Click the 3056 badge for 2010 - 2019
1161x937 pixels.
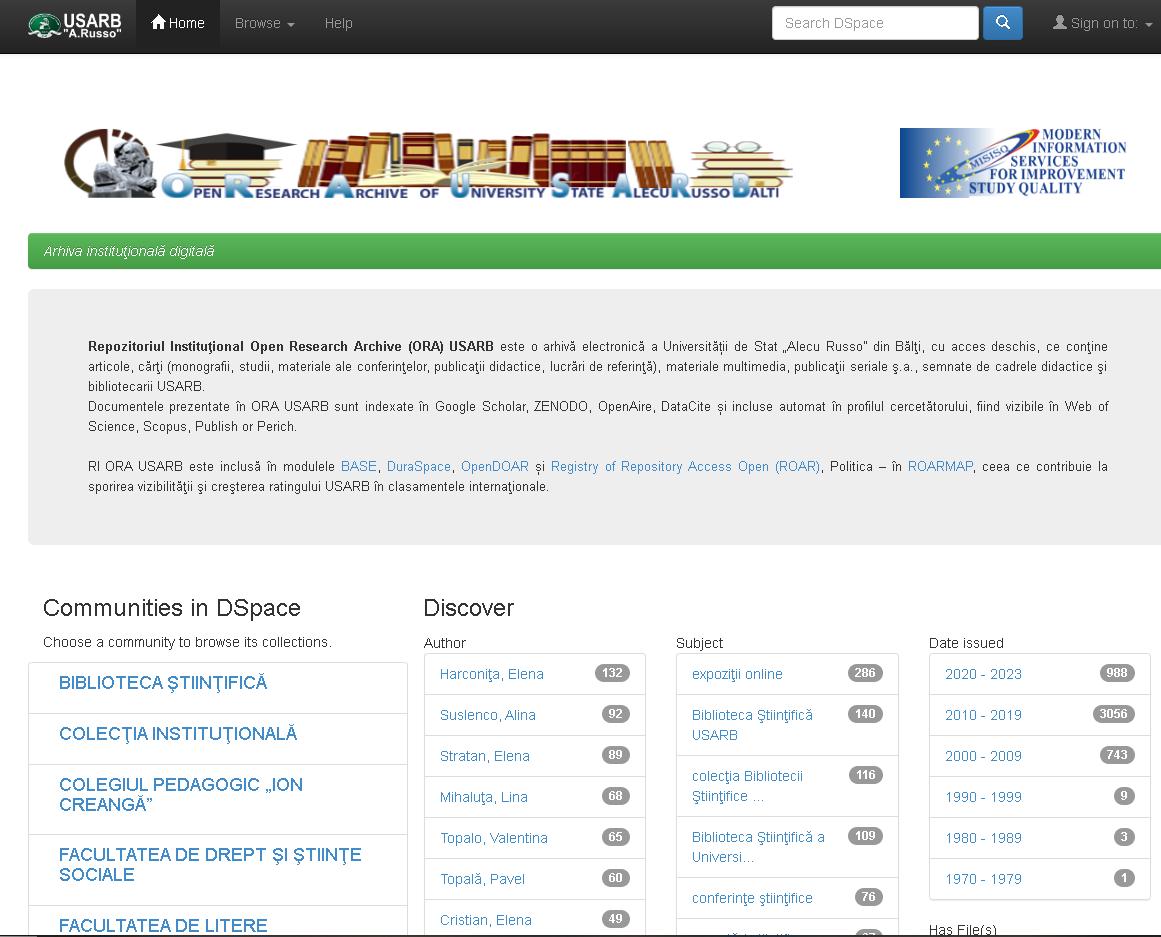[1114, 713]
